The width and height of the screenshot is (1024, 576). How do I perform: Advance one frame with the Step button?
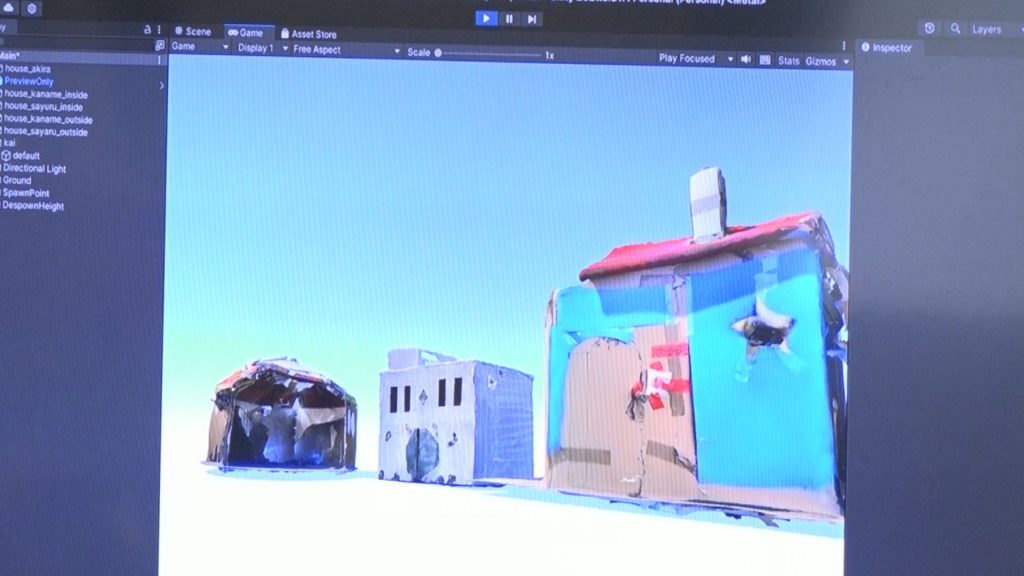click(532, 19)
